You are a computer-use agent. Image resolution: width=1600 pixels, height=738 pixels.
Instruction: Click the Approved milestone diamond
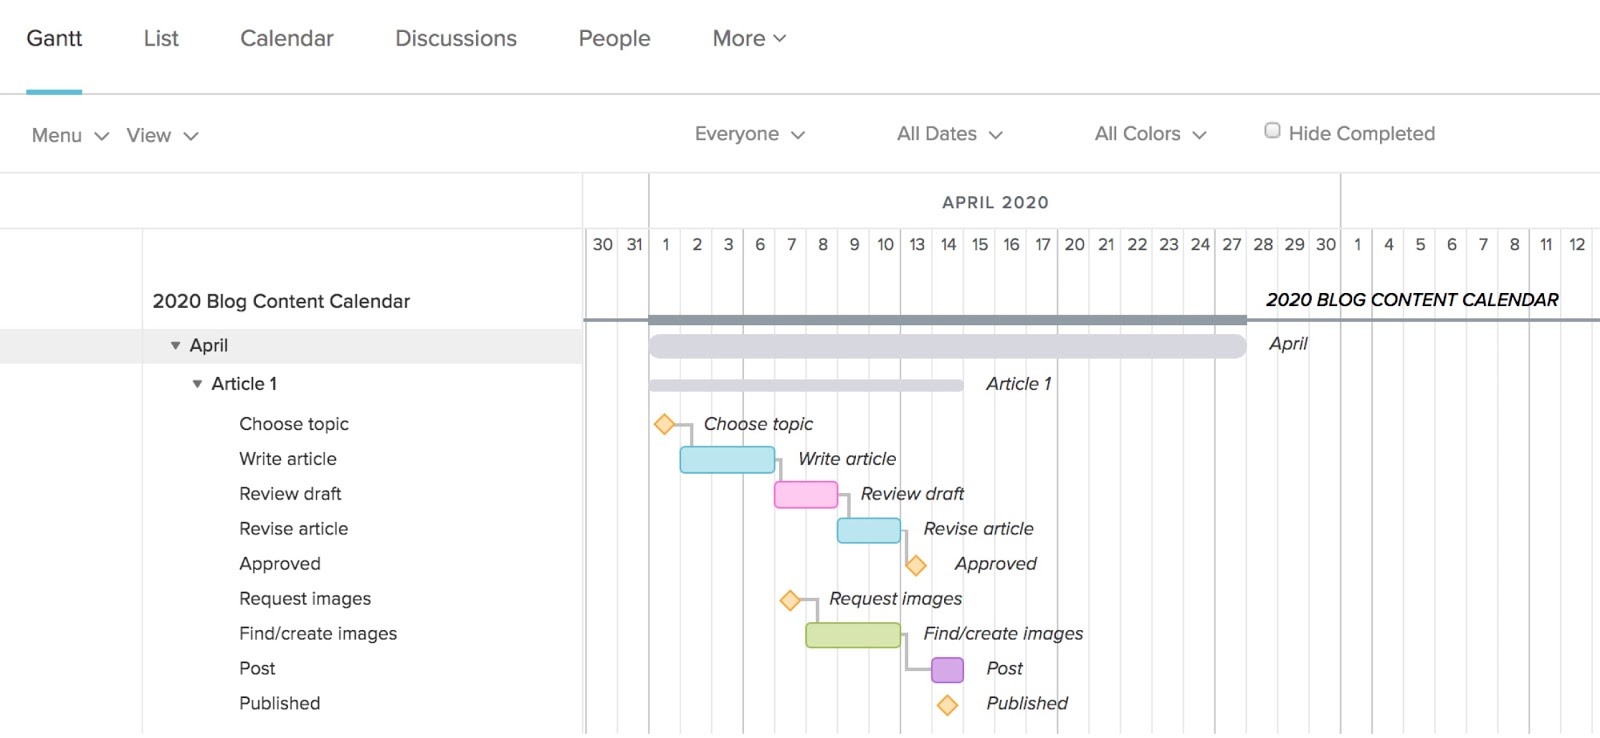tap(915, 564)
